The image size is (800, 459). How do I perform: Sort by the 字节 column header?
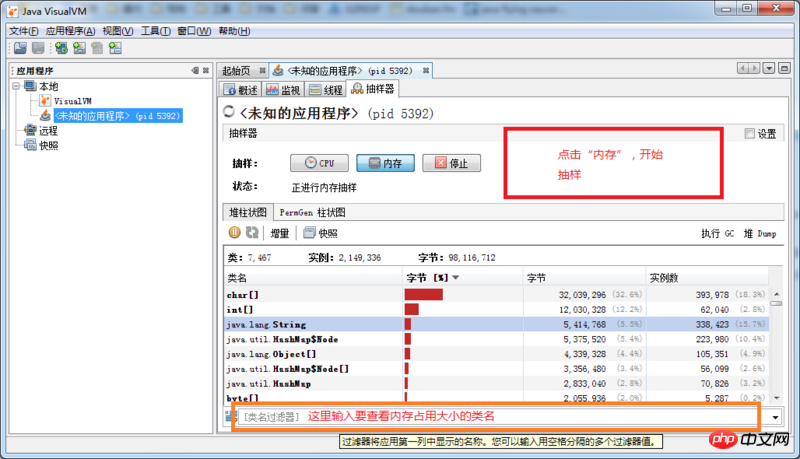584,278
